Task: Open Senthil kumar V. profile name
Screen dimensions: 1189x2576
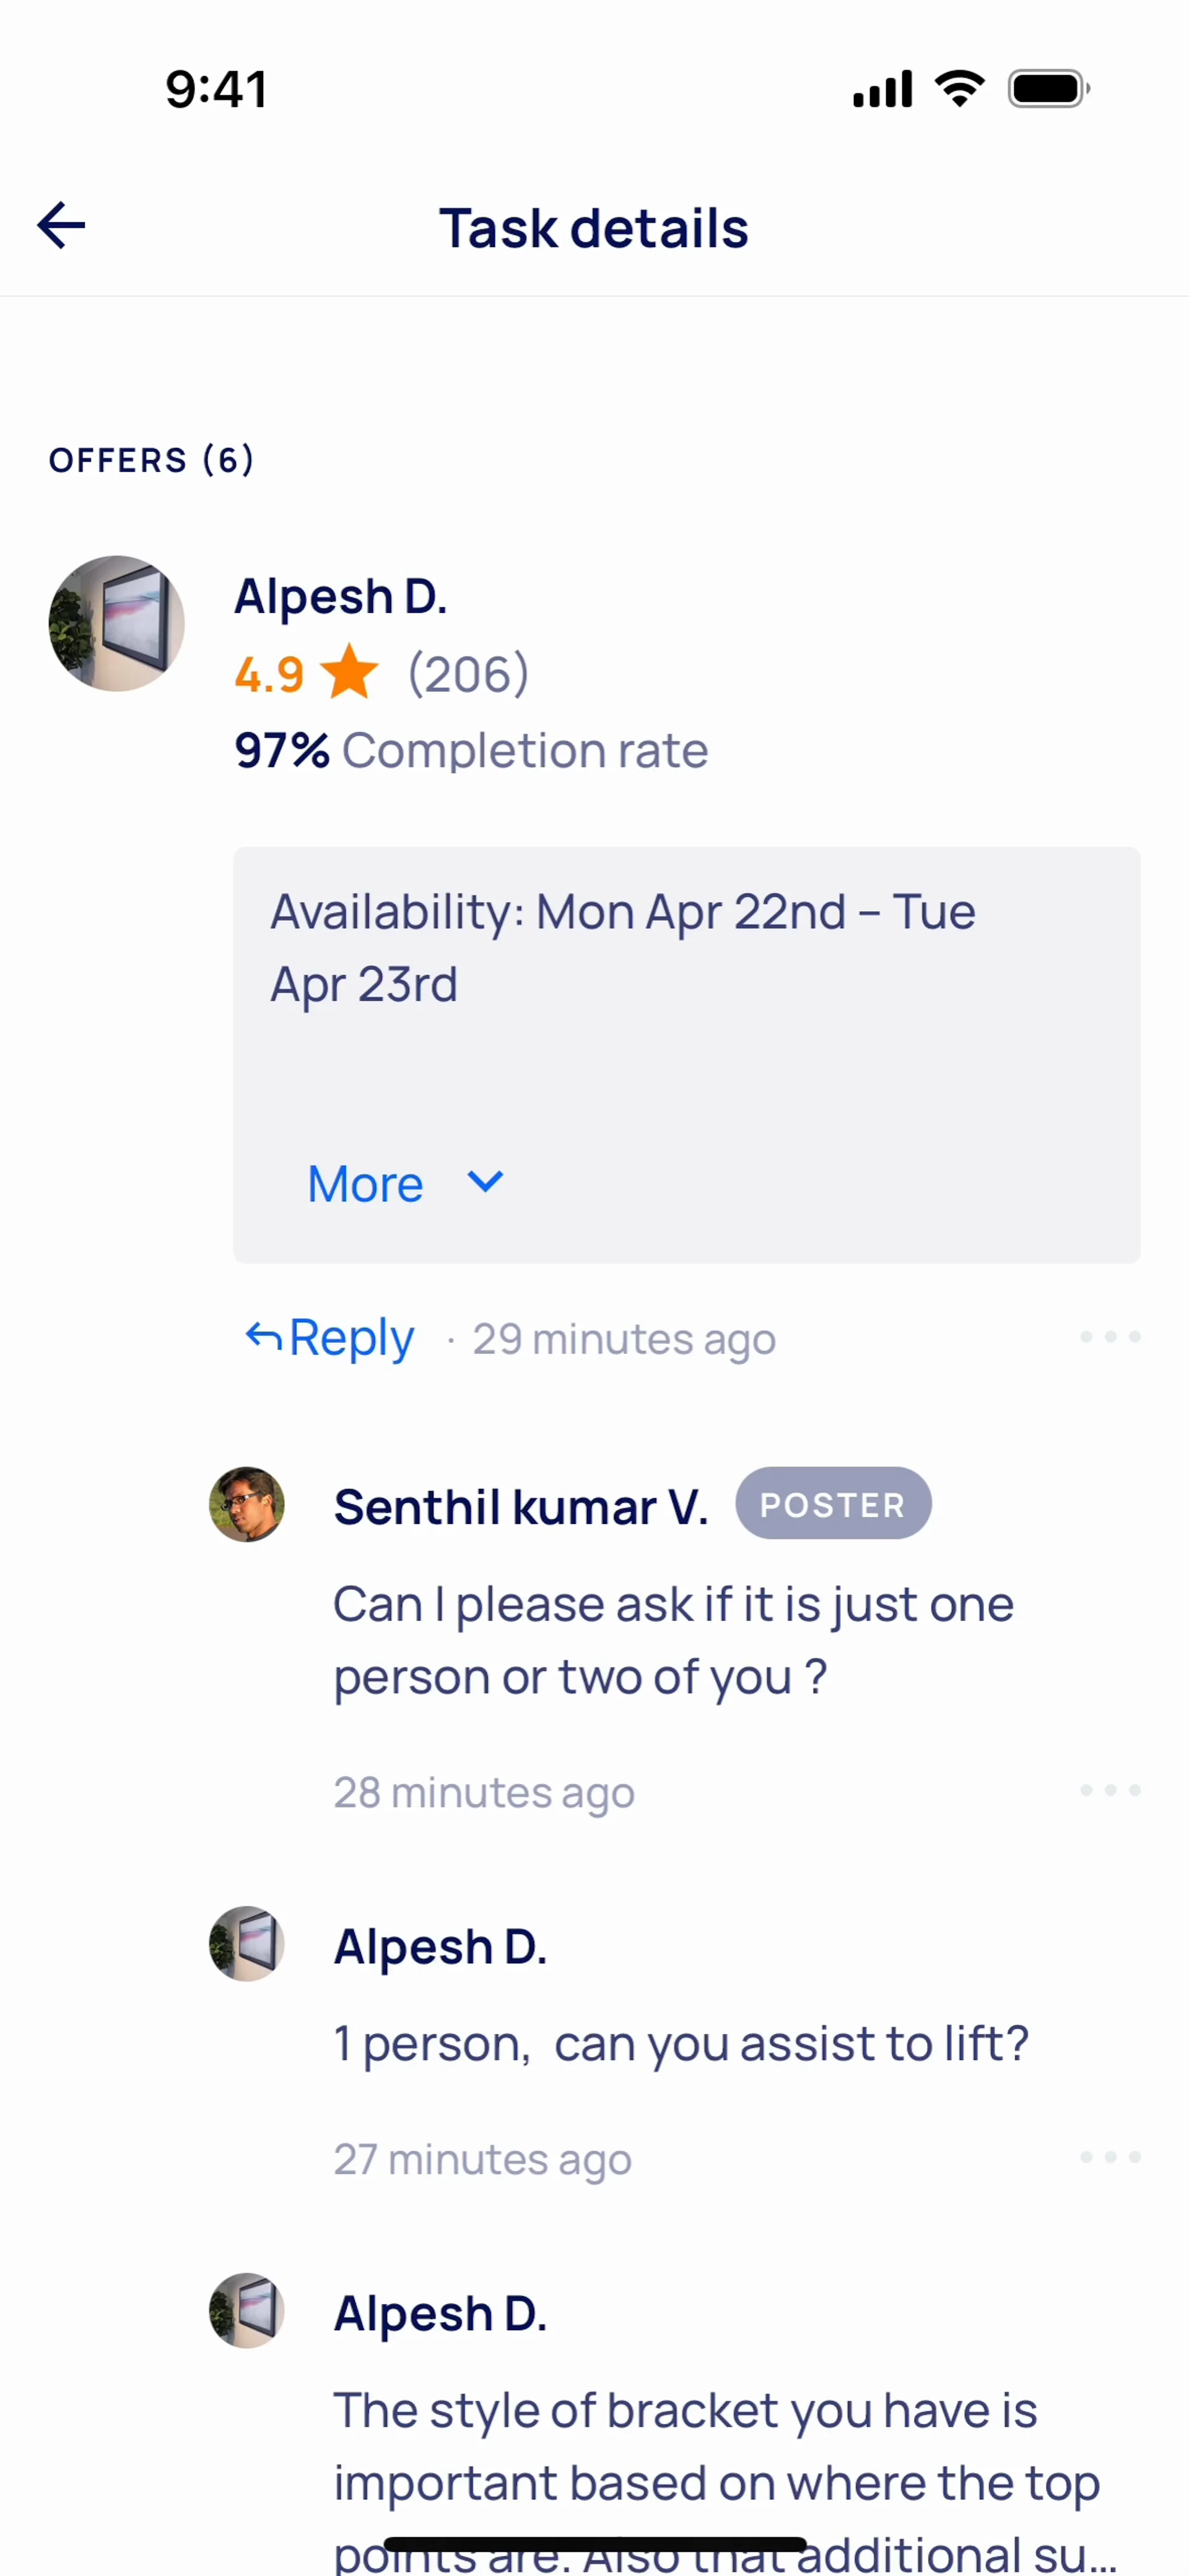Action: (521, 1507)
